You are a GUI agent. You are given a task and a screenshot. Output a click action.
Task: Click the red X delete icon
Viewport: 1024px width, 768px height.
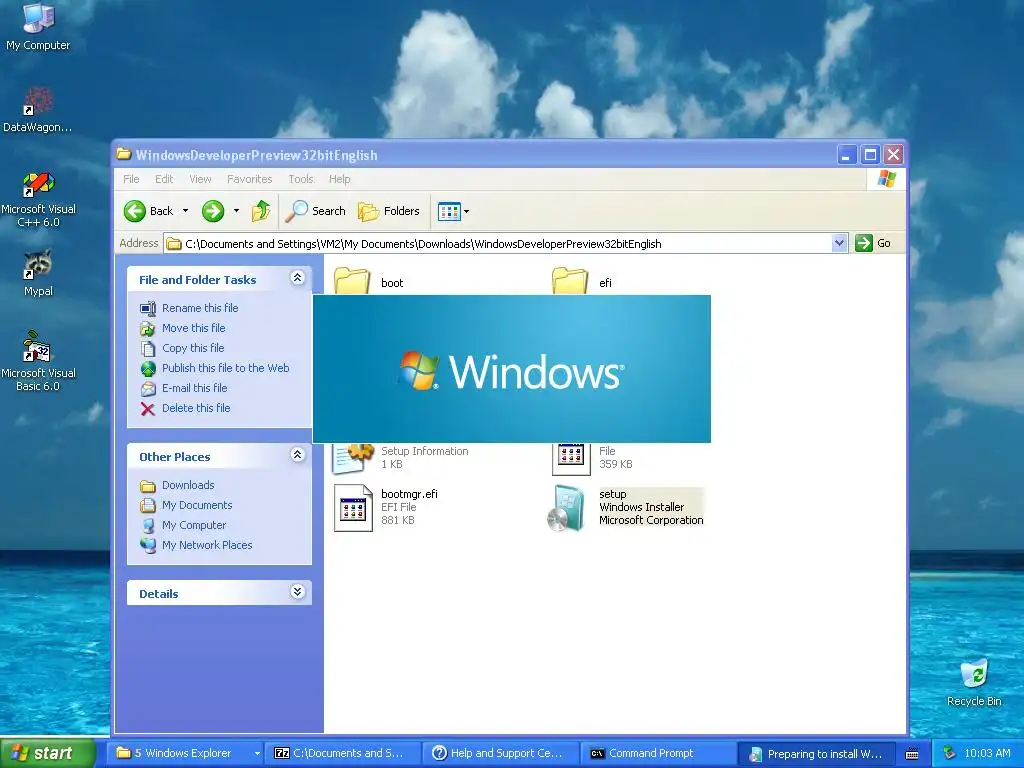(148, 409)
